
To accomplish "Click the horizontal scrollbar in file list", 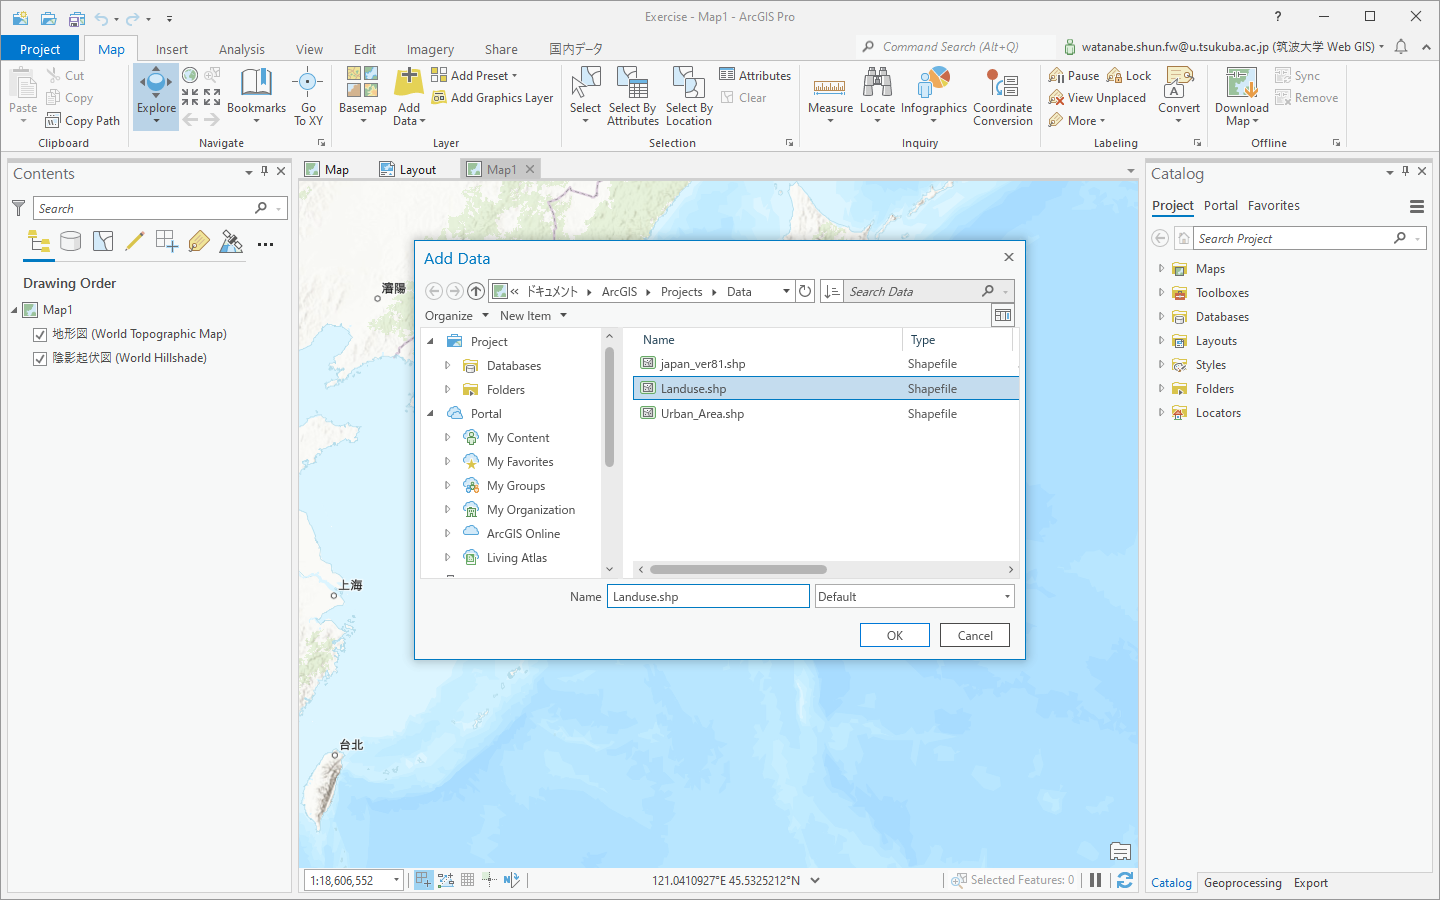I will pos(738,570).
